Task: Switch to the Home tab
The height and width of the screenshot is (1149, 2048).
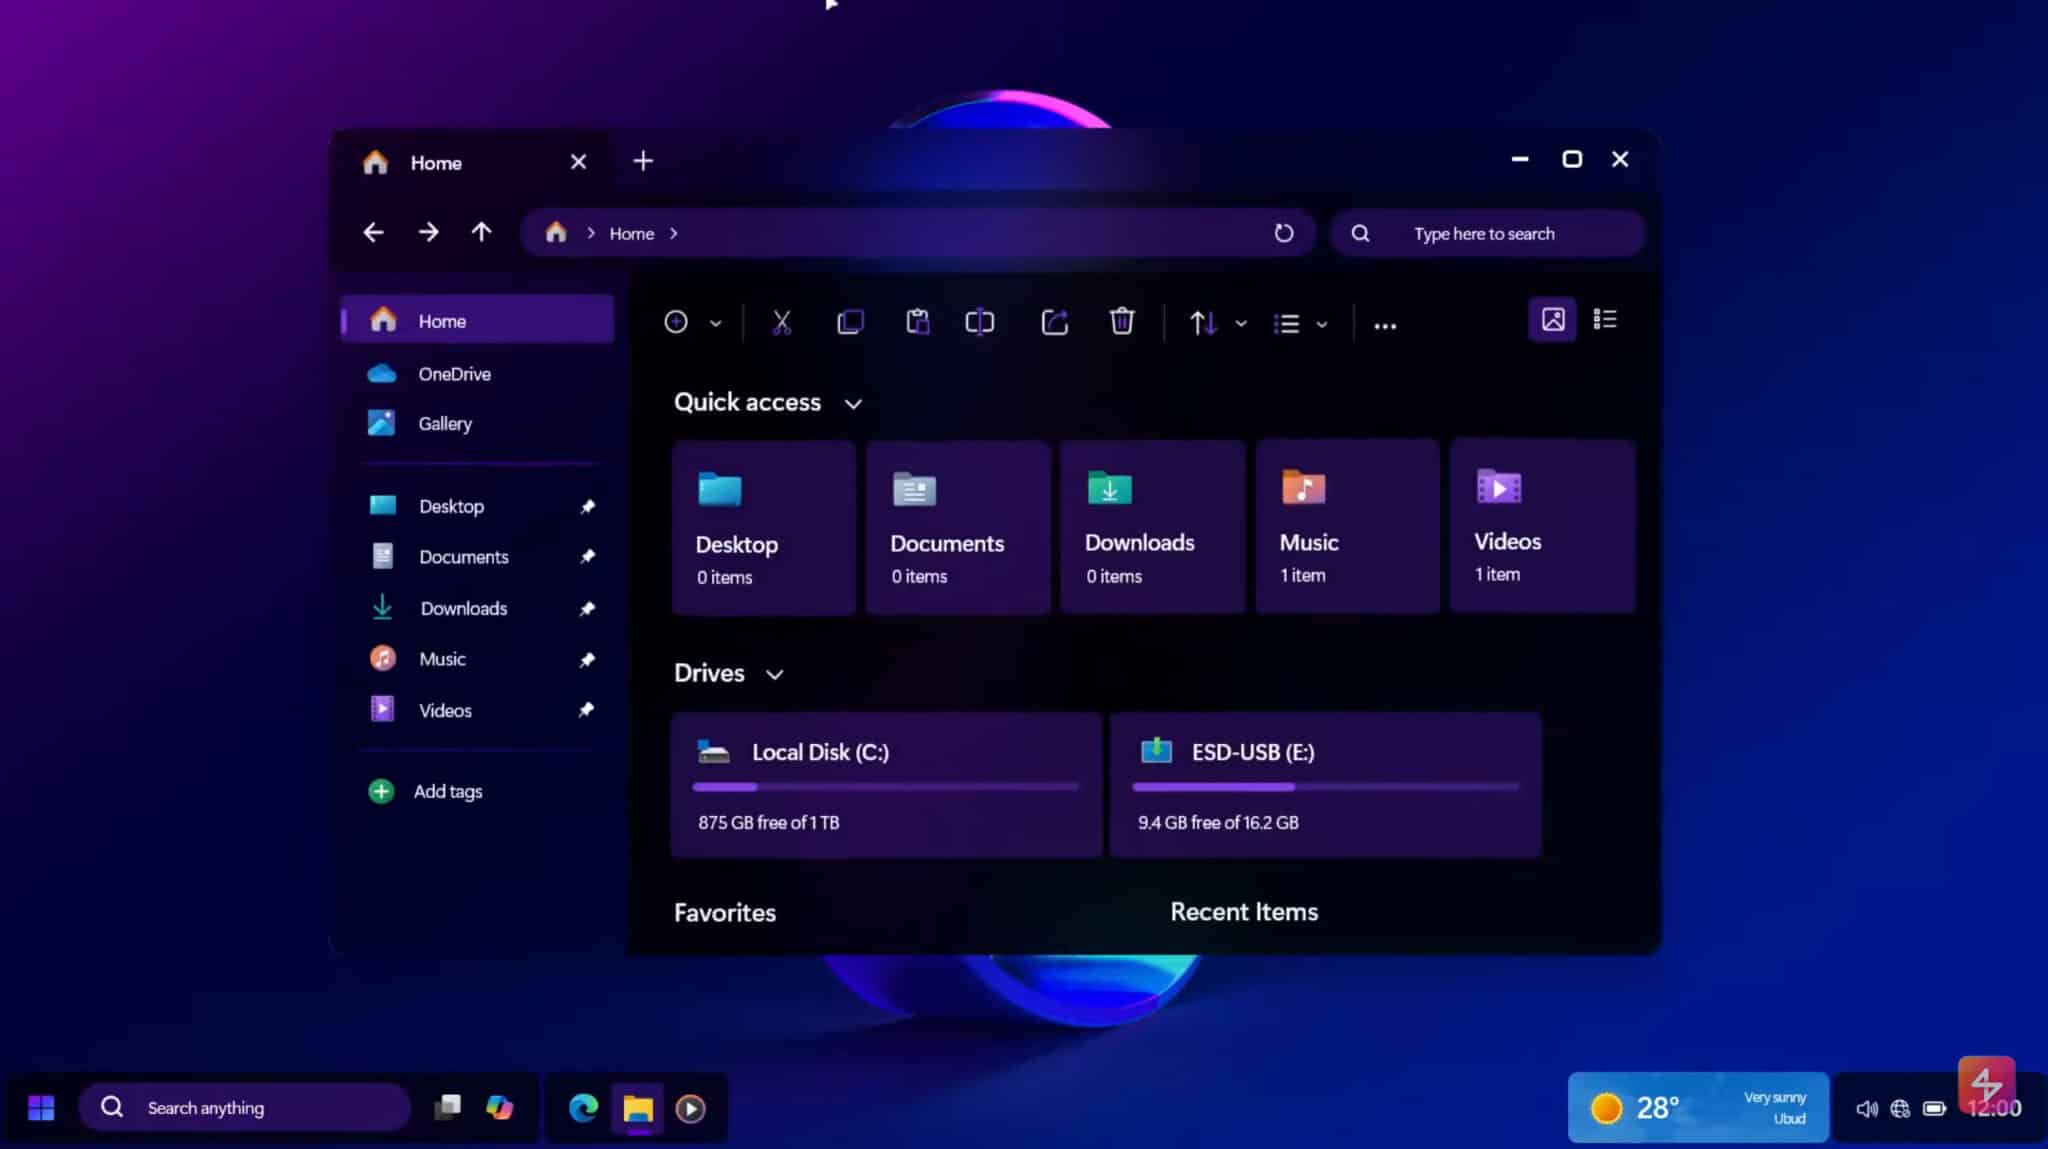Action: (435, 162)
